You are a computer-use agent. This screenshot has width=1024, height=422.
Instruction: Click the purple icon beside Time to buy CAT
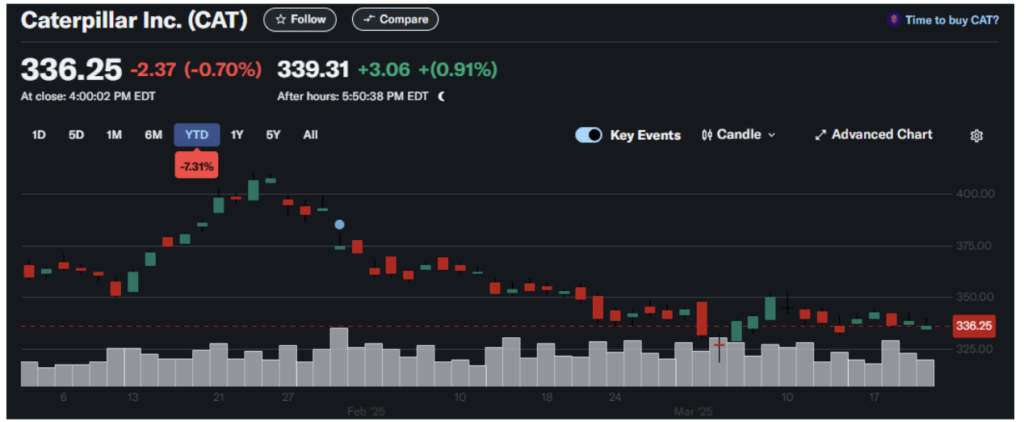point(893,20)
